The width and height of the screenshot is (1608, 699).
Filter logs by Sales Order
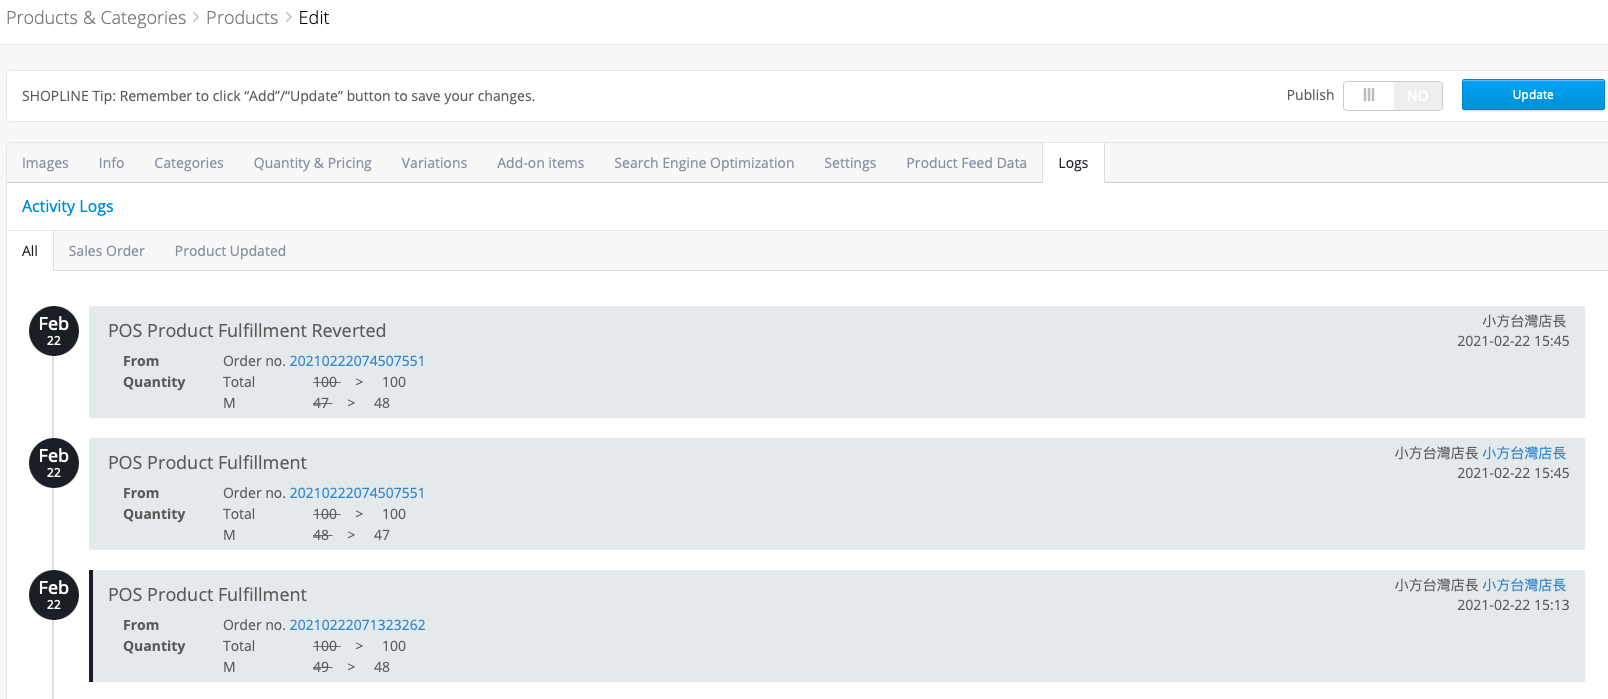tap(106, 251)
